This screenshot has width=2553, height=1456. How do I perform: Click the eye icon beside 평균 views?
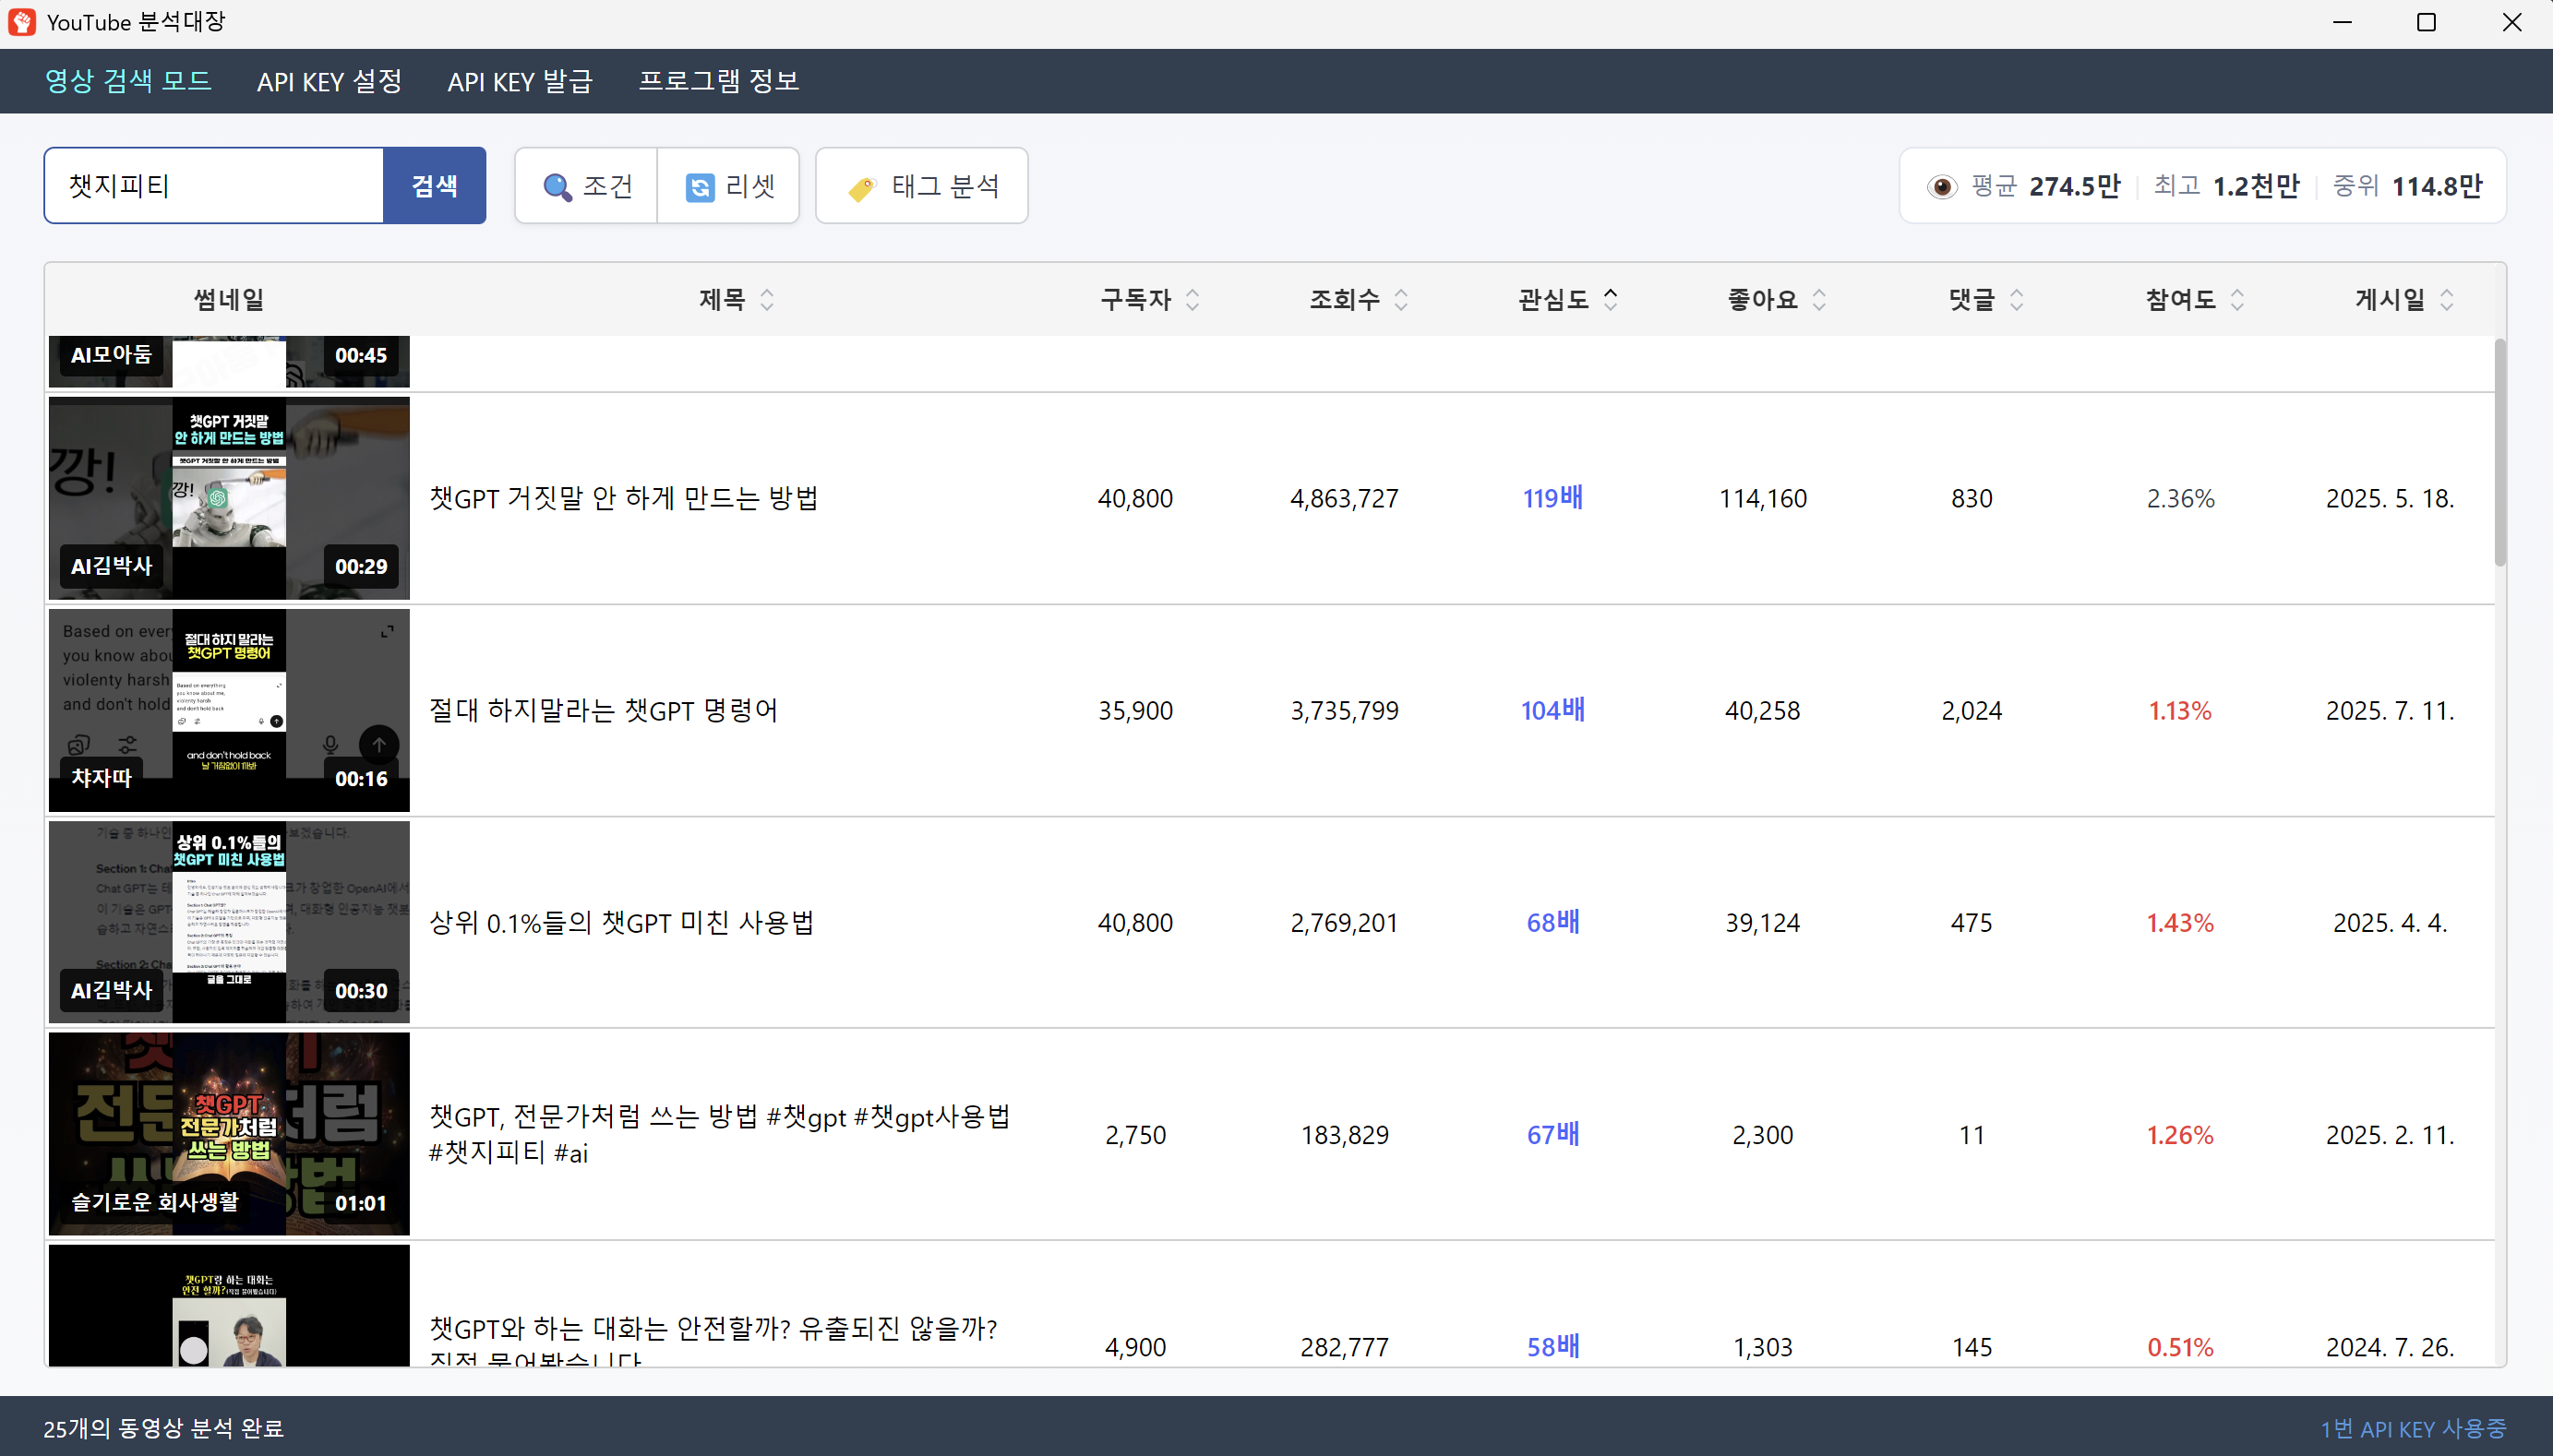[1941, 187]
